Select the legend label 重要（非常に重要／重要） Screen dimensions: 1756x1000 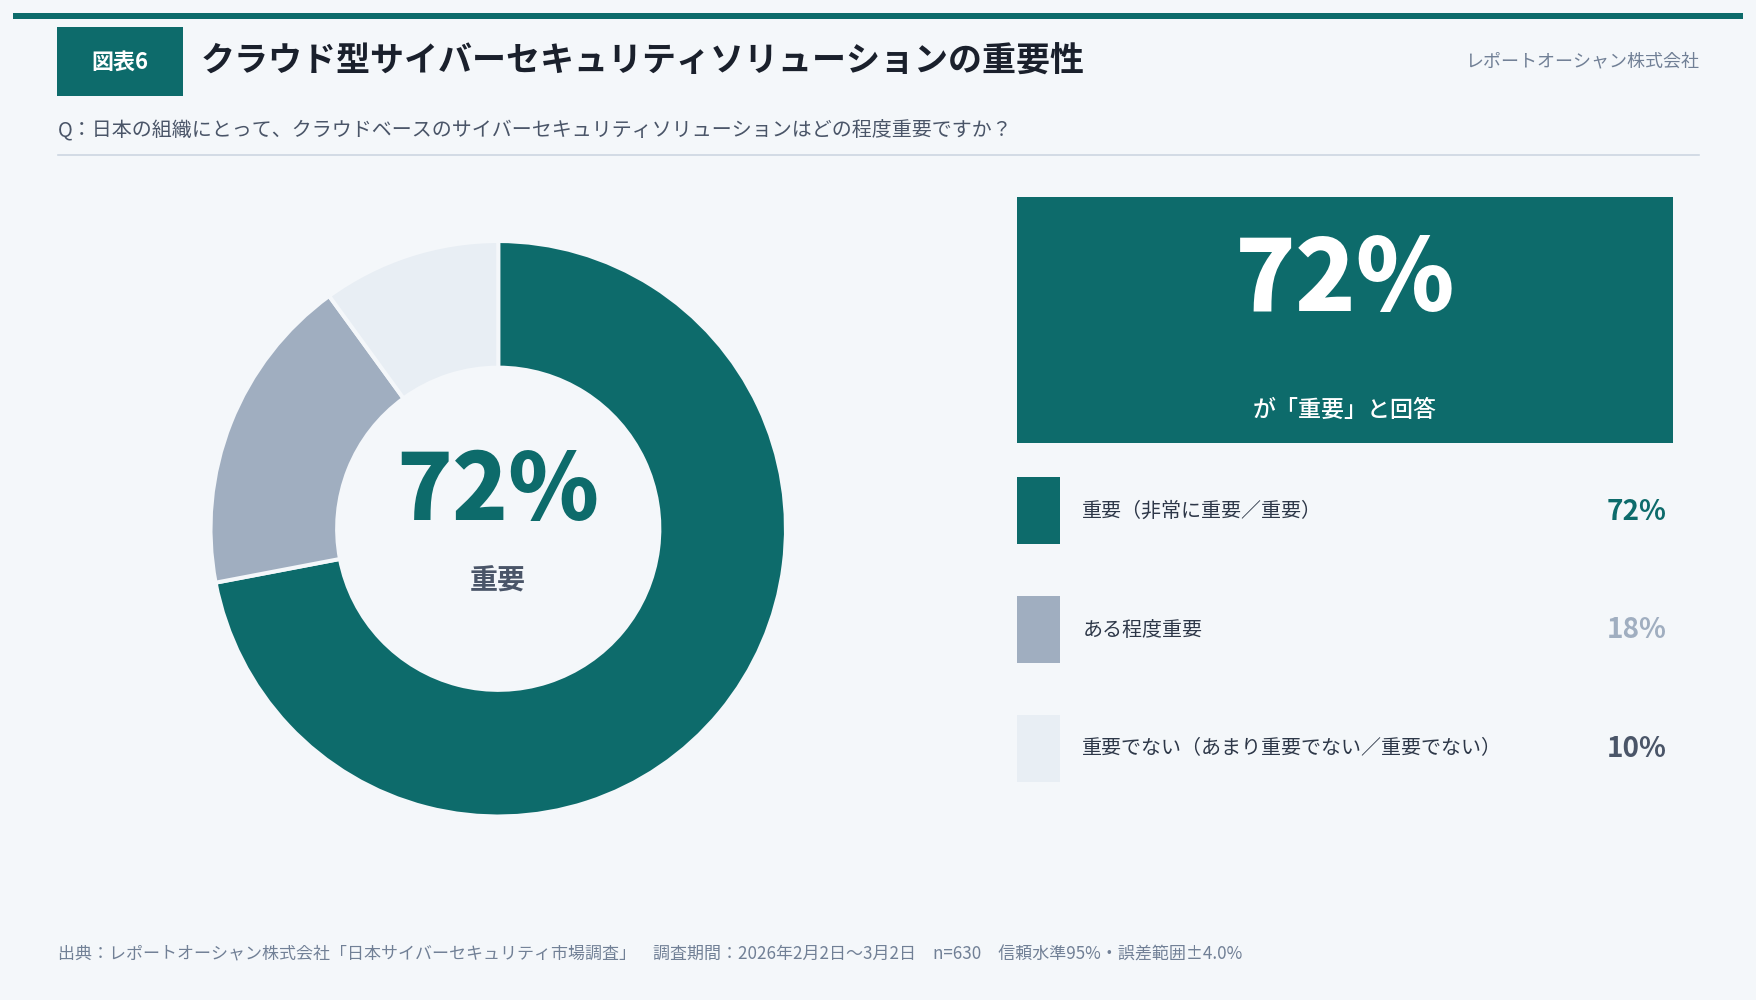point(1197,510)
